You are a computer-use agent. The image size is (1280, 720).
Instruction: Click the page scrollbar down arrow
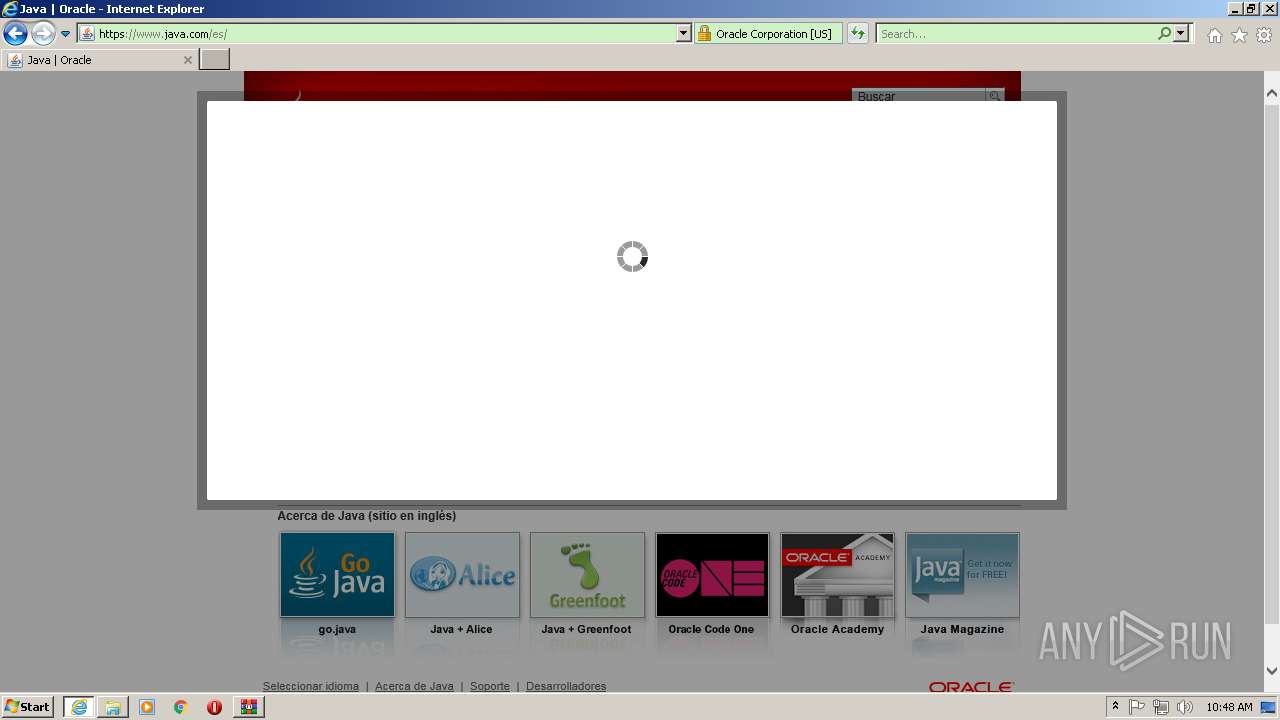click(x=1272, y=671)
